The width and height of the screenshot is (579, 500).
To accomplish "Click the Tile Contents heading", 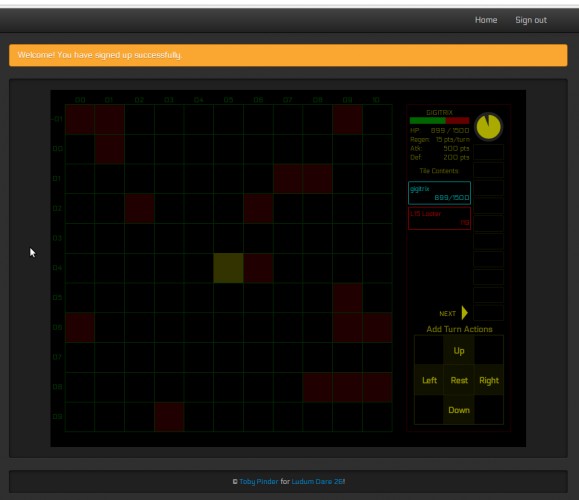I will (x=439, y=171).
